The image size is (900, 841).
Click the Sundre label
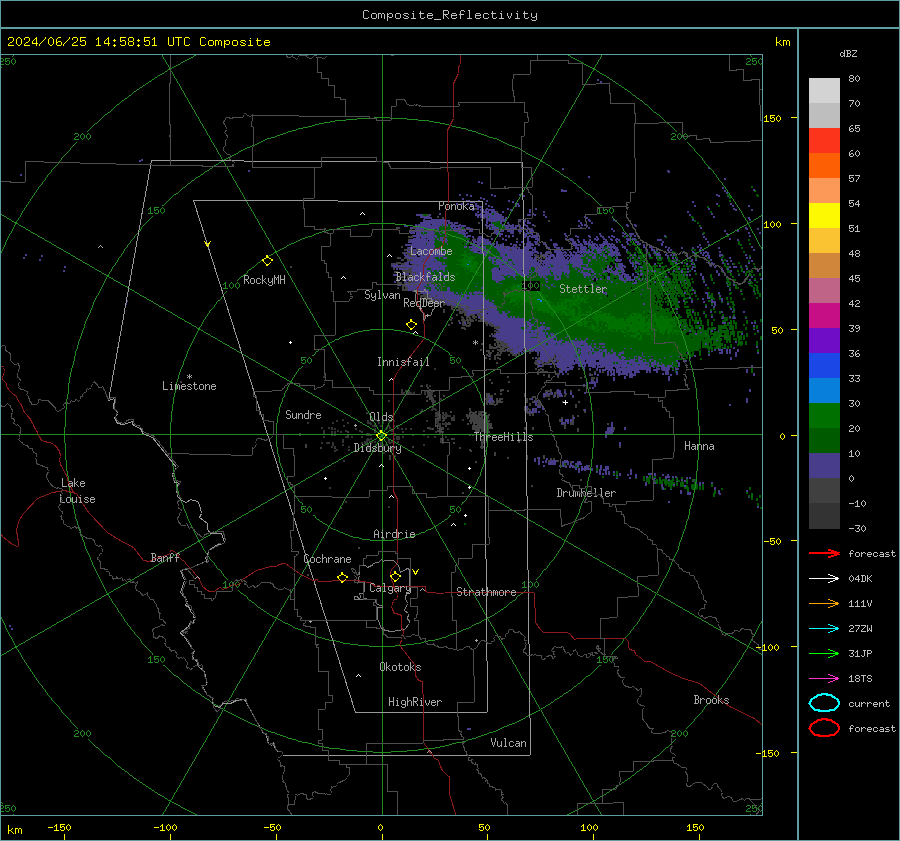(x=303, y=414)
